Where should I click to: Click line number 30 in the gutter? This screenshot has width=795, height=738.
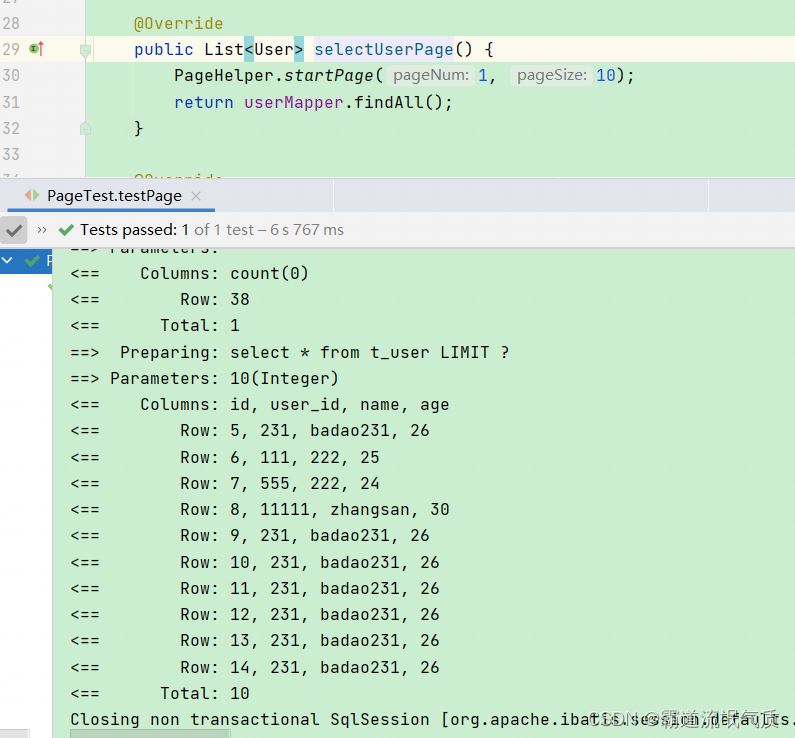pos(11,76)
